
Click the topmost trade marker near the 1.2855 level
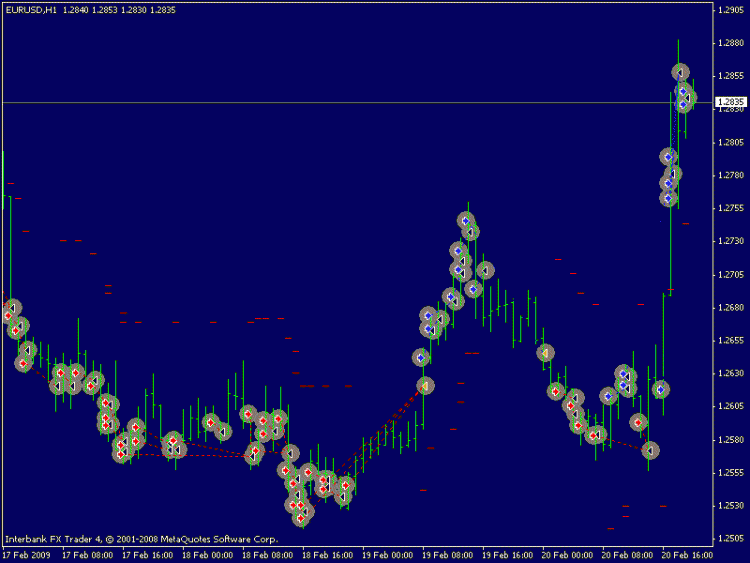pyautogui.click(x=680, y=73)
